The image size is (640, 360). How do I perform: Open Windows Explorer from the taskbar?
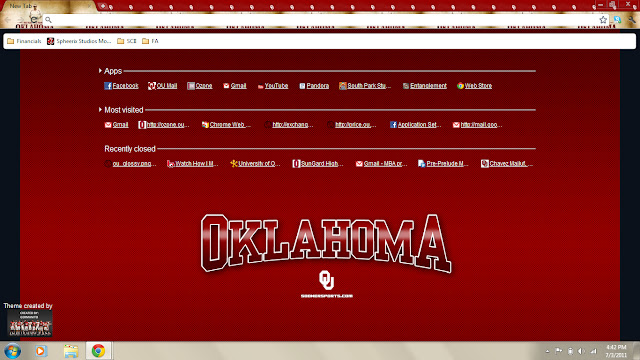[71, 351]
